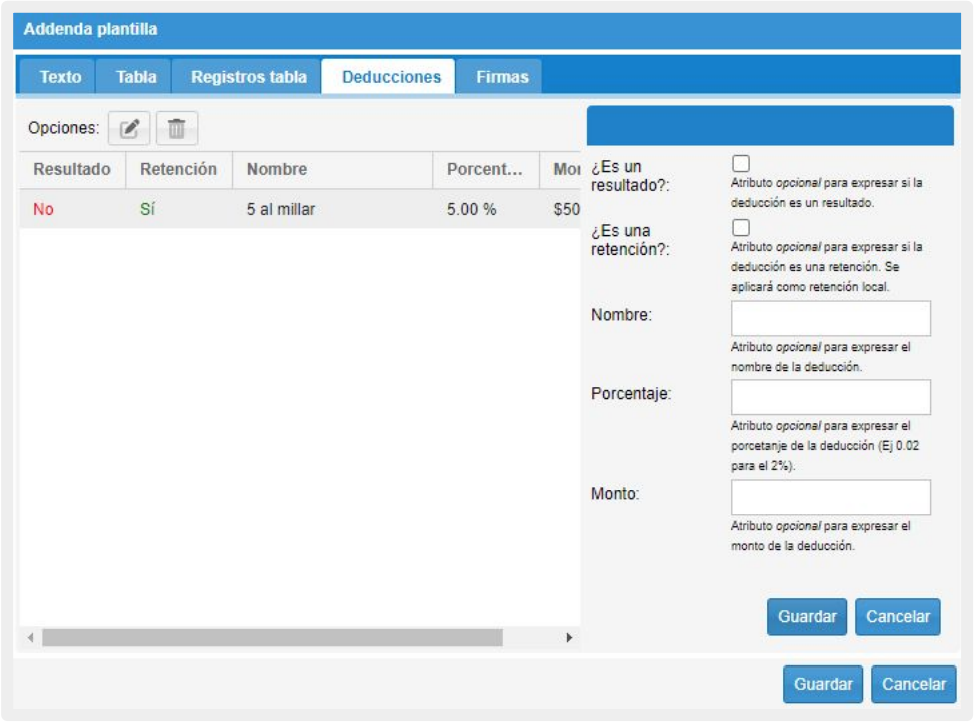
Task: Click the bottom dialog Cancelar button
Action: (x=913, y=684)
